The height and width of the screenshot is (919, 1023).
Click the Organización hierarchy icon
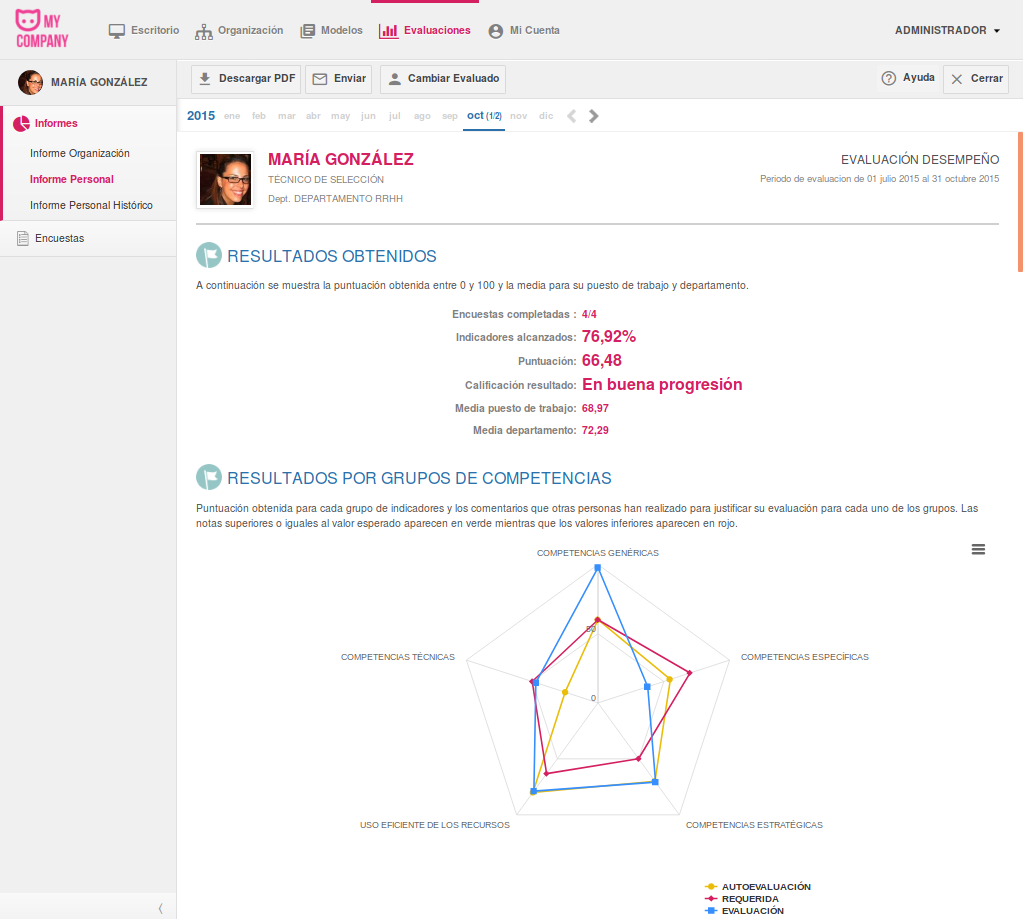[204, 32]
